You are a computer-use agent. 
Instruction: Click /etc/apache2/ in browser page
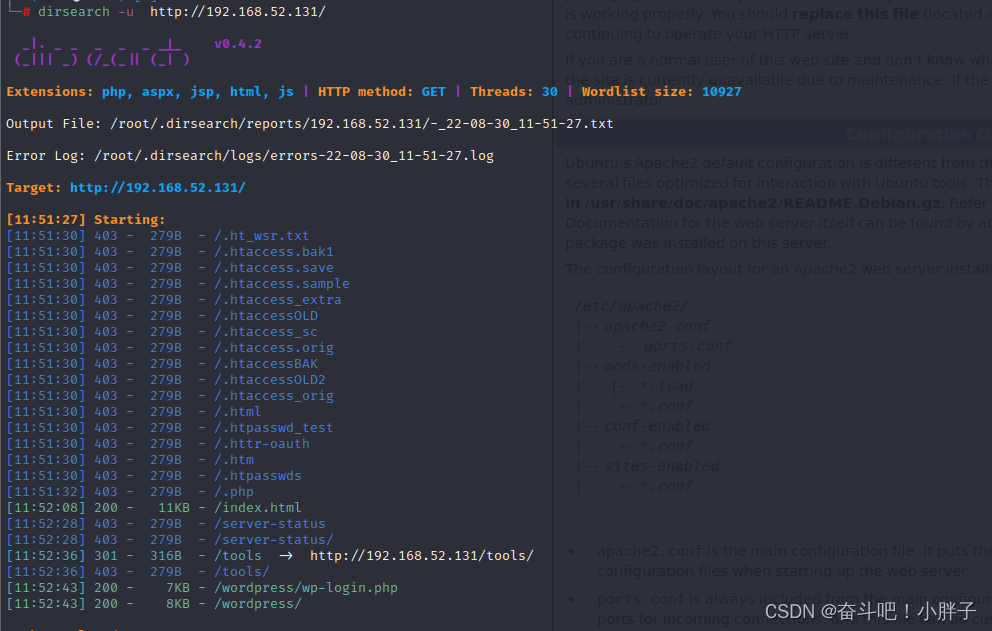click(x=630, y=306)
